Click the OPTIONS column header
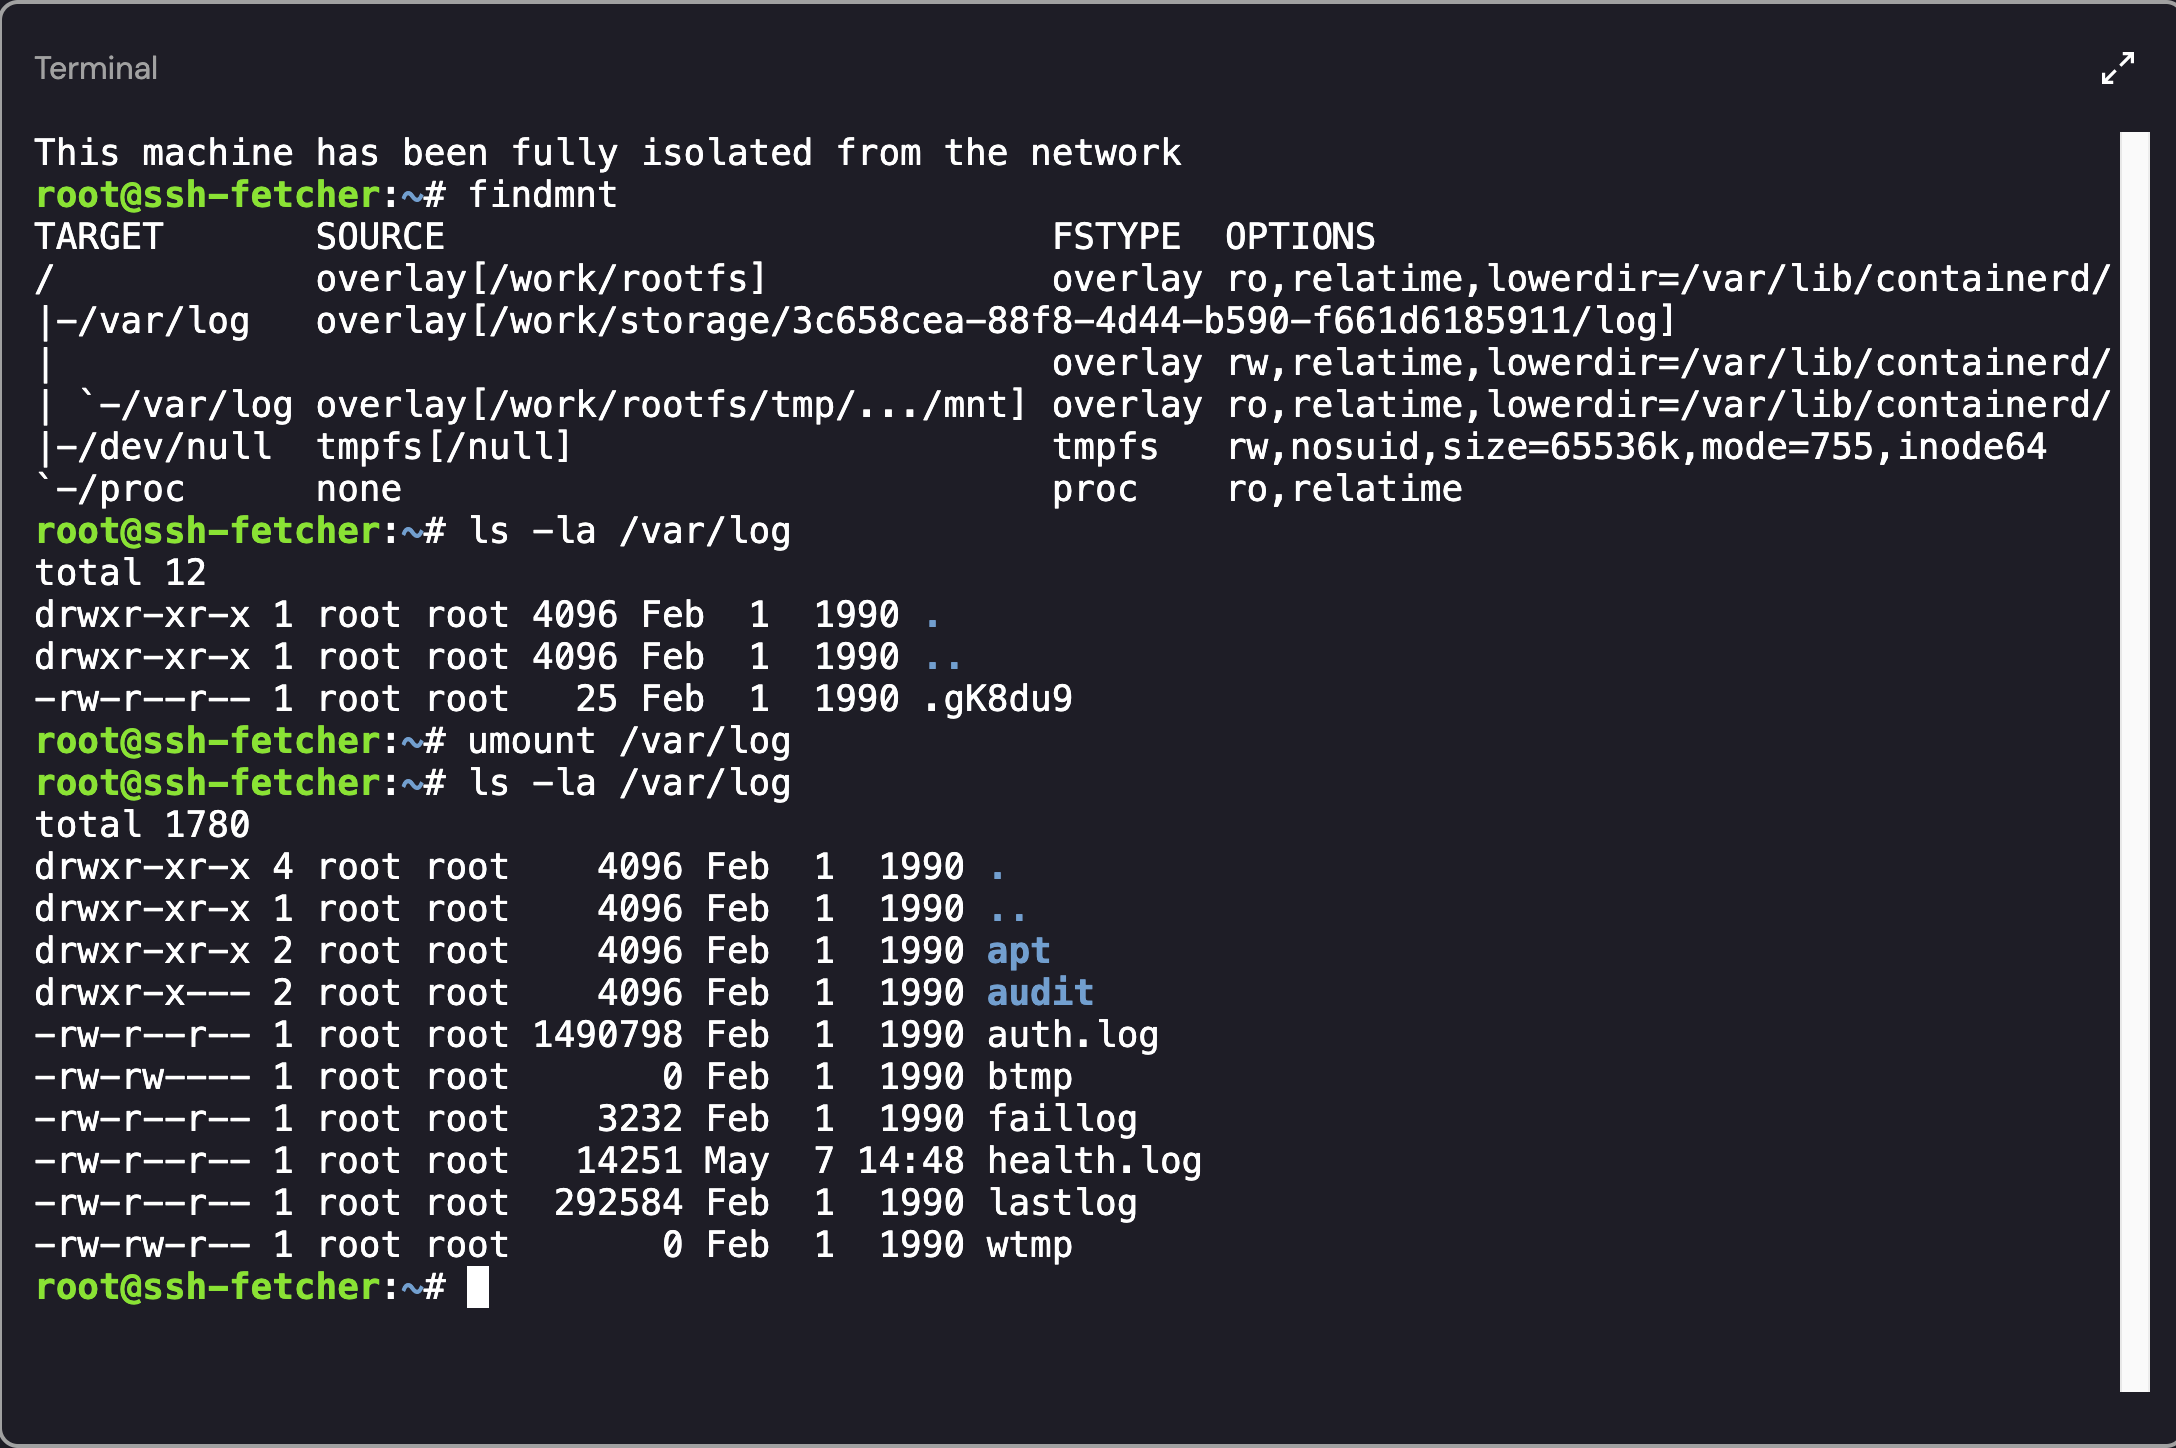2176x1448 pixels. coord(1300,237)
